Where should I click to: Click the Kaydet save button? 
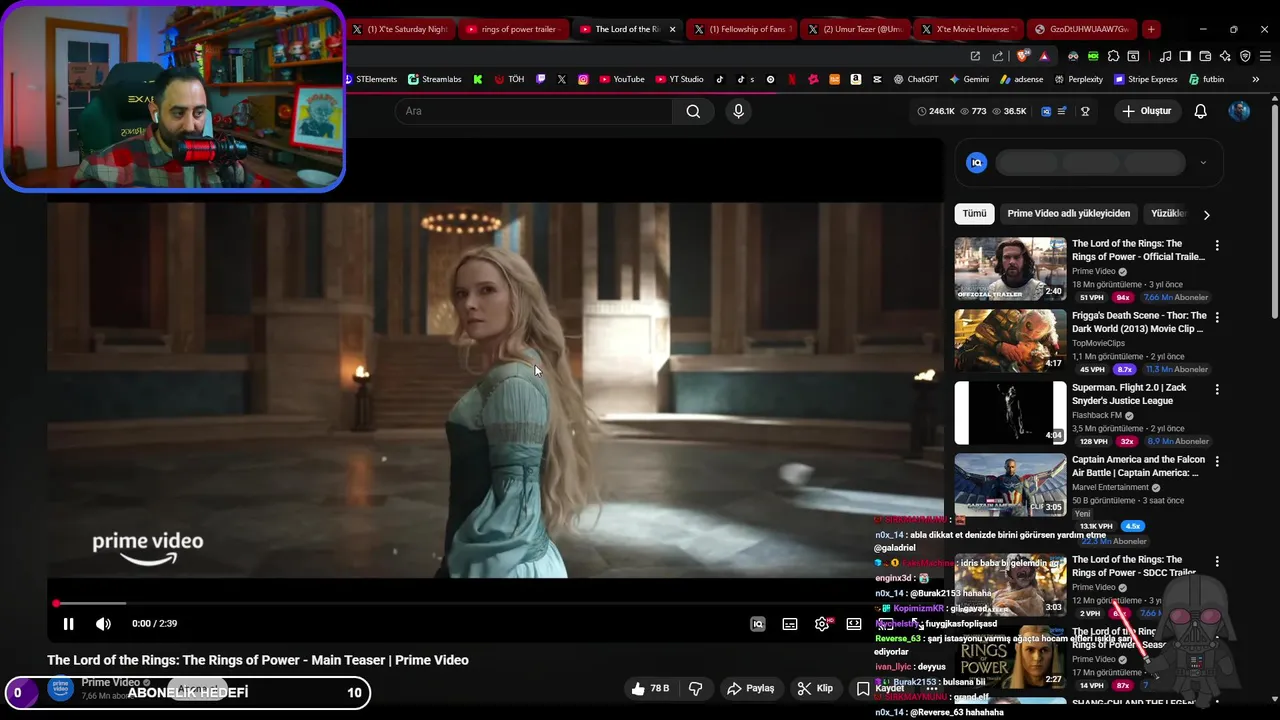[x=880, y=688]
